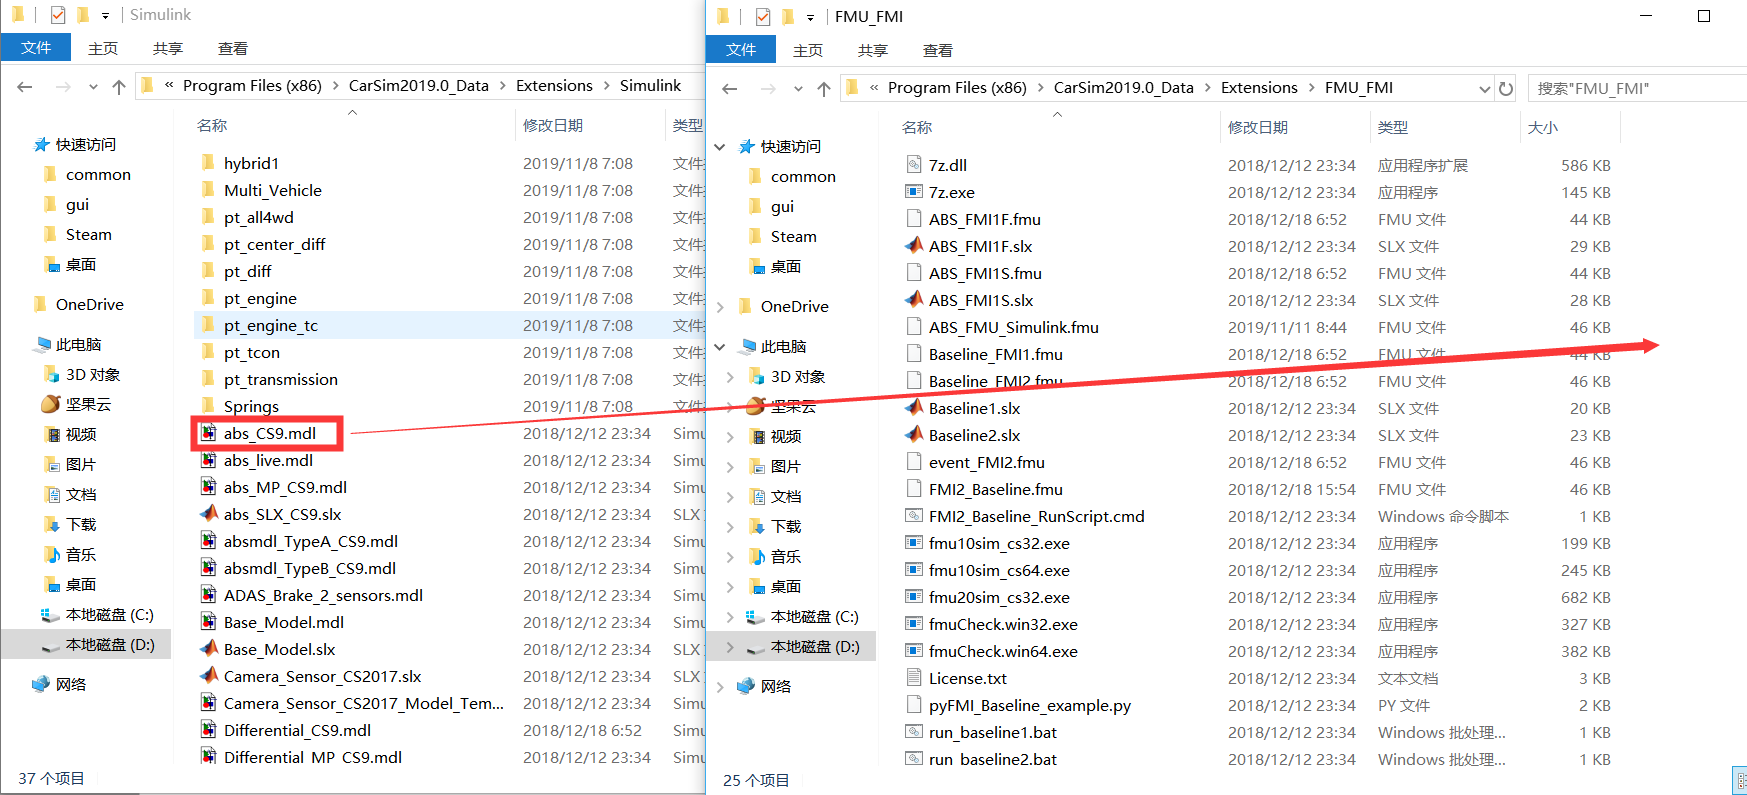Open the 文件 menu in FMU_FMI window
1747x795 pixels.
point(741,49)
